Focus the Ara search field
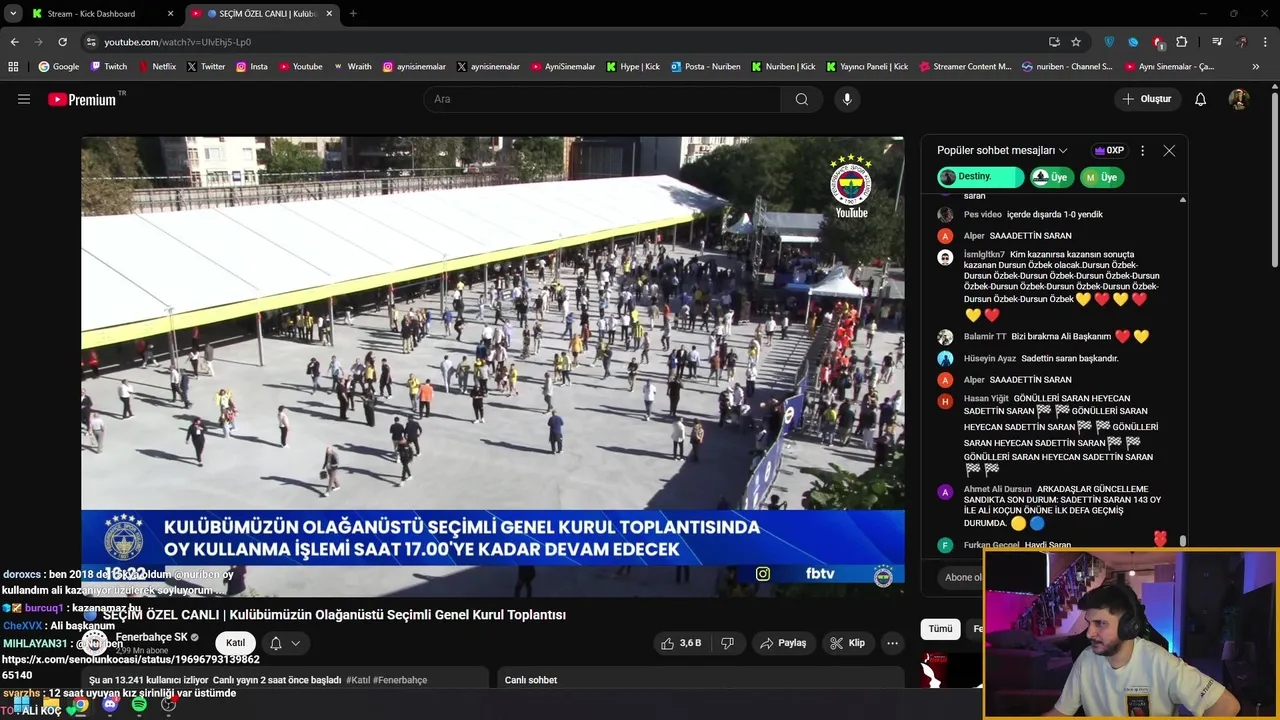This screenshot has width=1280, height=720. [603, 99]
